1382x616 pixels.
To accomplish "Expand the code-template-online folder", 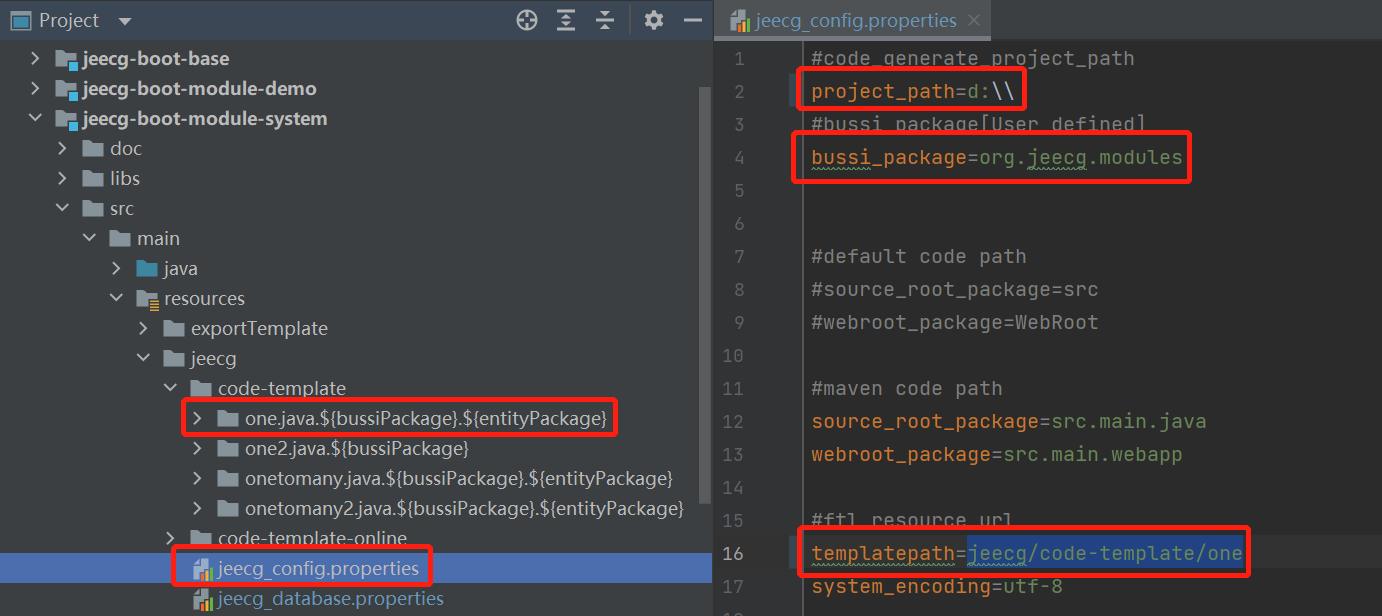I will click(171, 539).
